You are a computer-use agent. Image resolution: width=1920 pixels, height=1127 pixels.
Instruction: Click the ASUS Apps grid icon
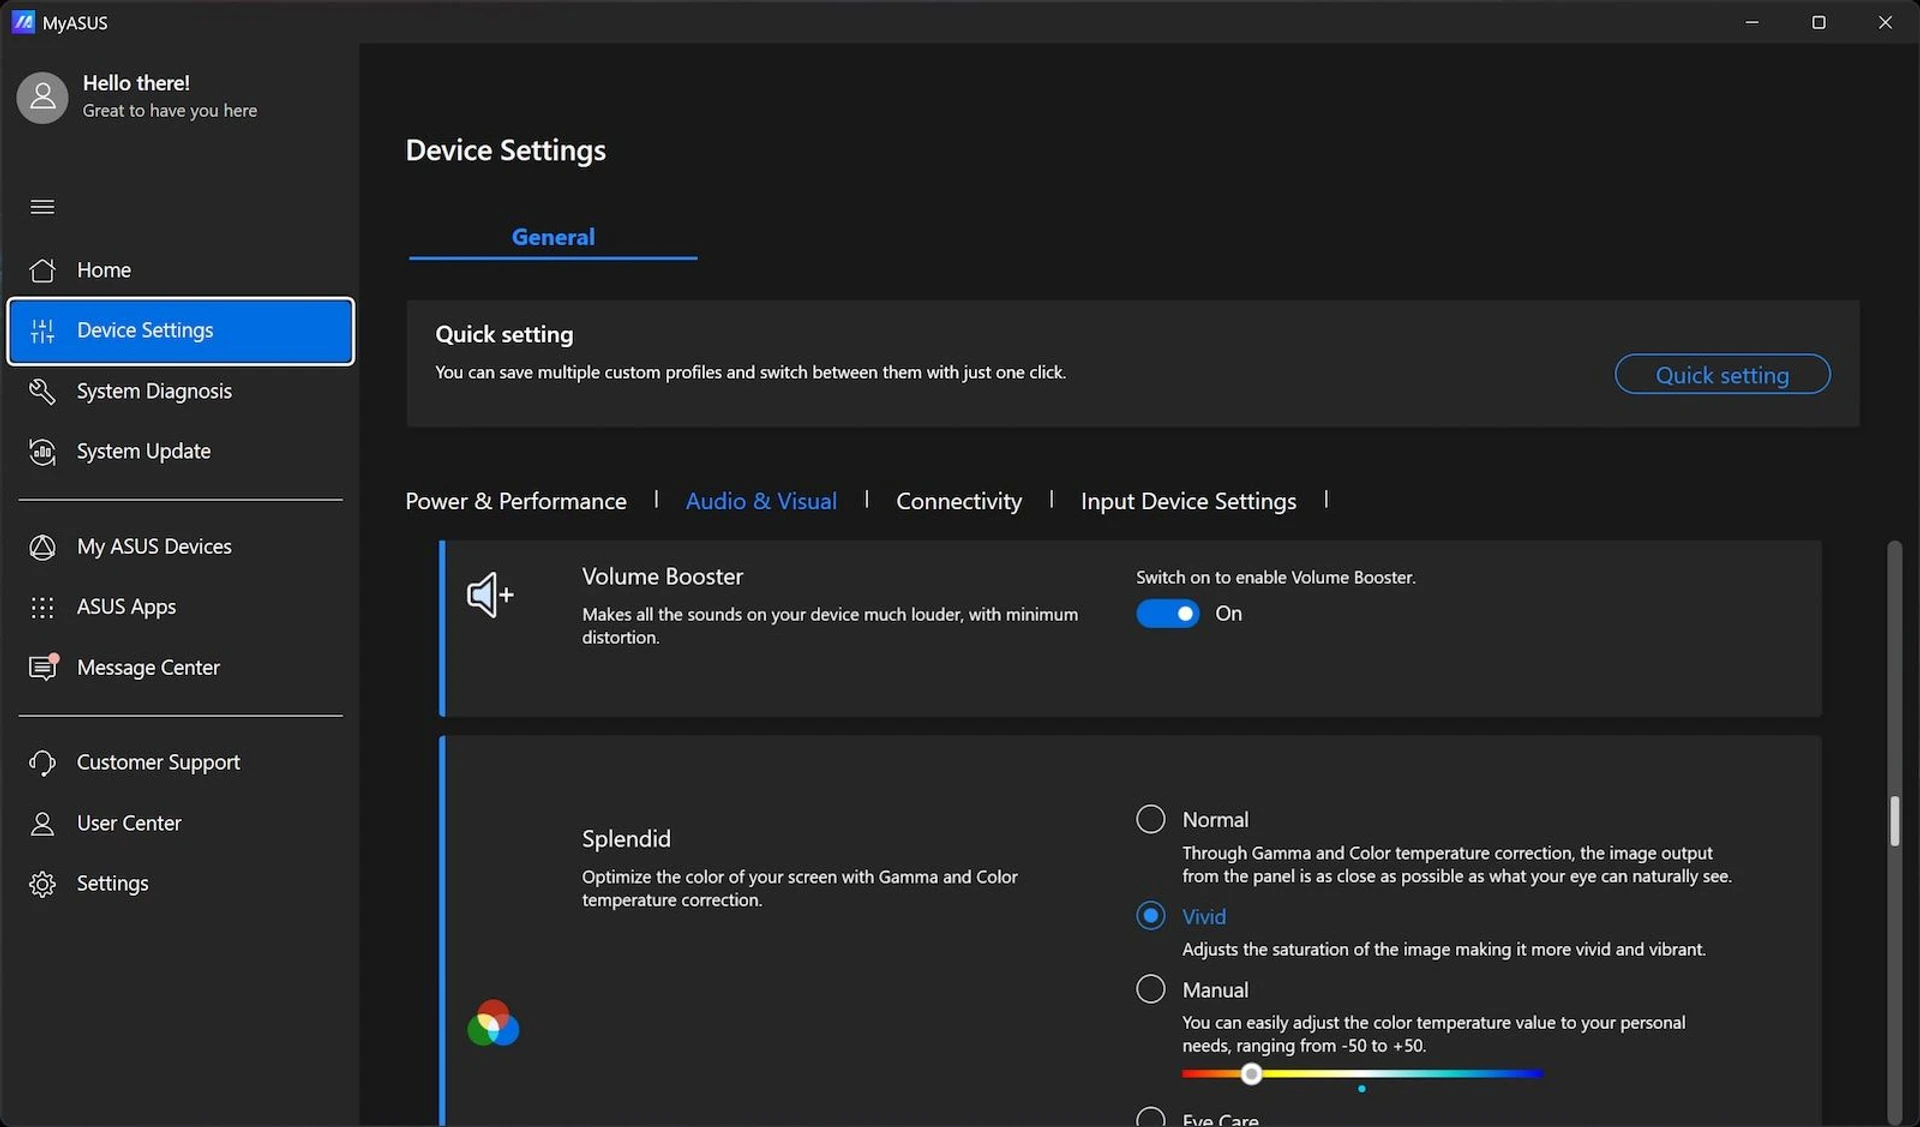pyautogui.click(x=42, y=607)
